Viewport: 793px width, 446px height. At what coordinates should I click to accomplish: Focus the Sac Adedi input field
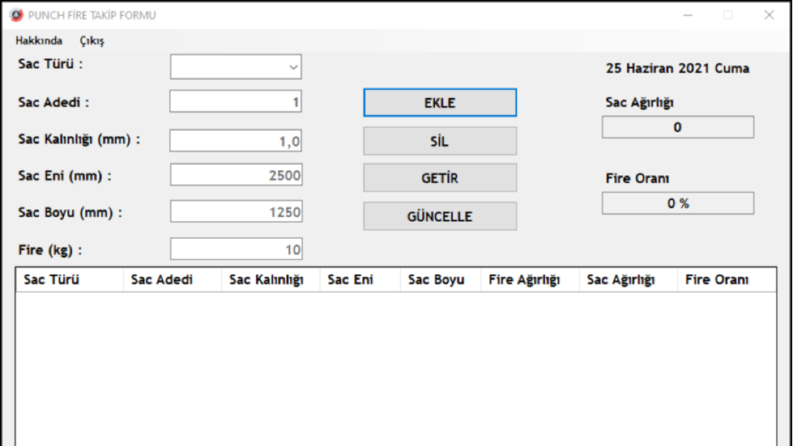click(x=236, y=102)
